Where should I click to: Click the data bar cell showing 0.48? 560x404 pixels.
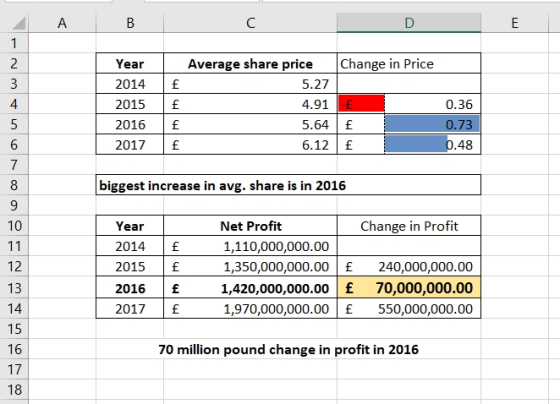click(409, 145)
